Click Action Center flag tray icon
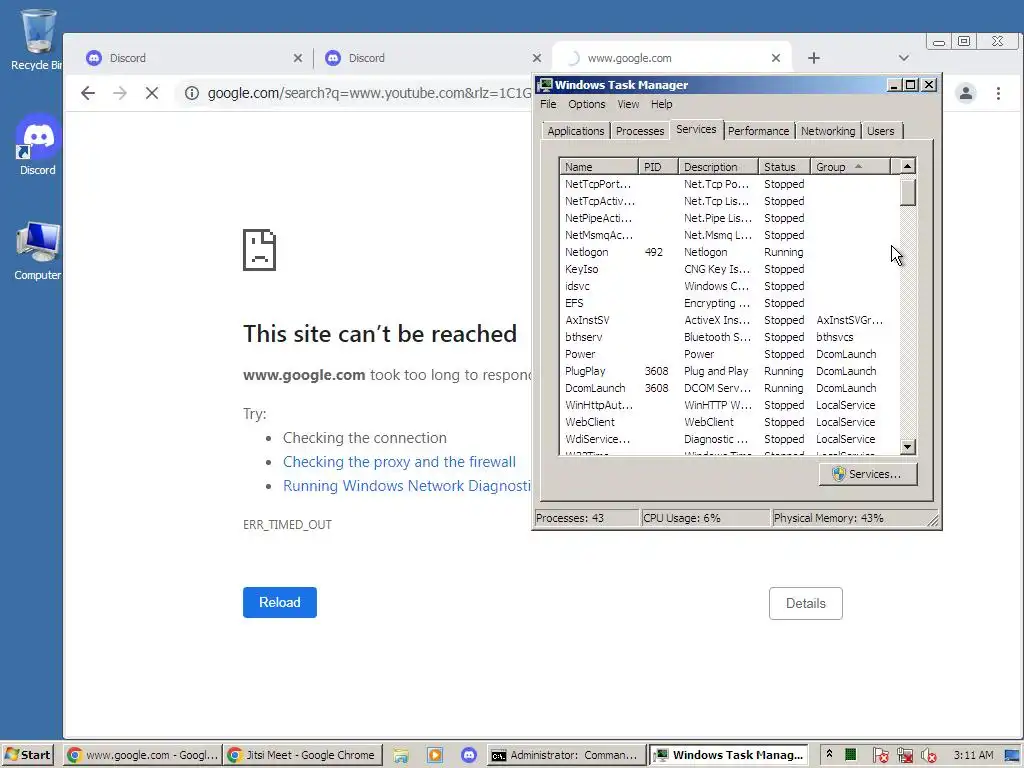Image resolution: width=1024 pixels, height=768 pixels. (880, 756)
